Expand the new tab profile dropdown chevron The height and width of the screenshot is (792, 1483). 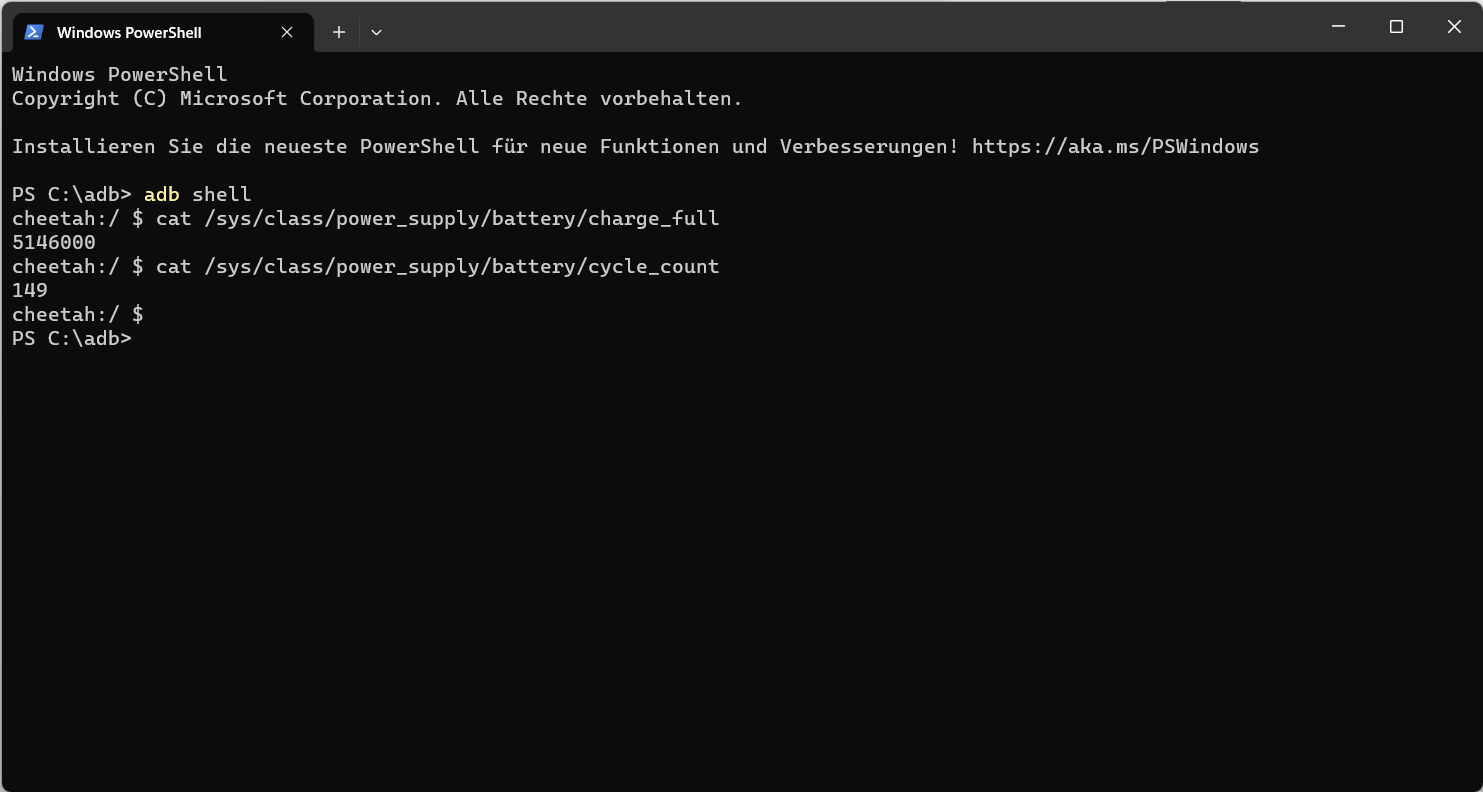pos(376,32)
